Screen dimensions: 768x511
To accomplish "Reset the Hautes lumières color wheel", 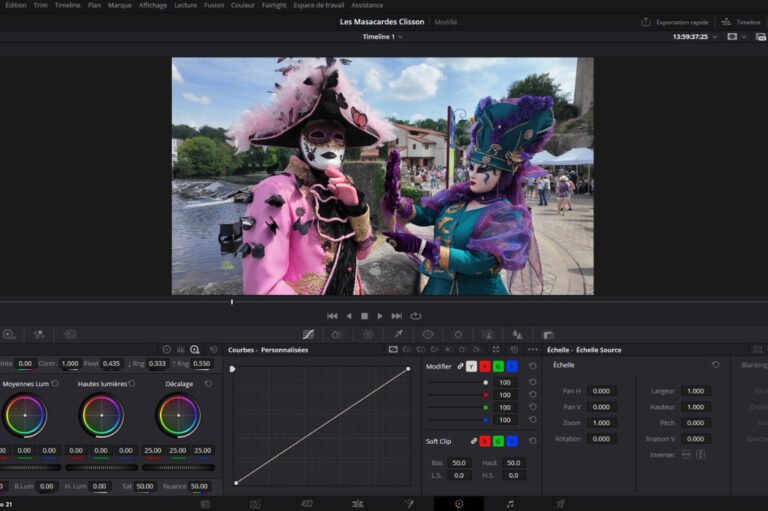I will (132, 384).
